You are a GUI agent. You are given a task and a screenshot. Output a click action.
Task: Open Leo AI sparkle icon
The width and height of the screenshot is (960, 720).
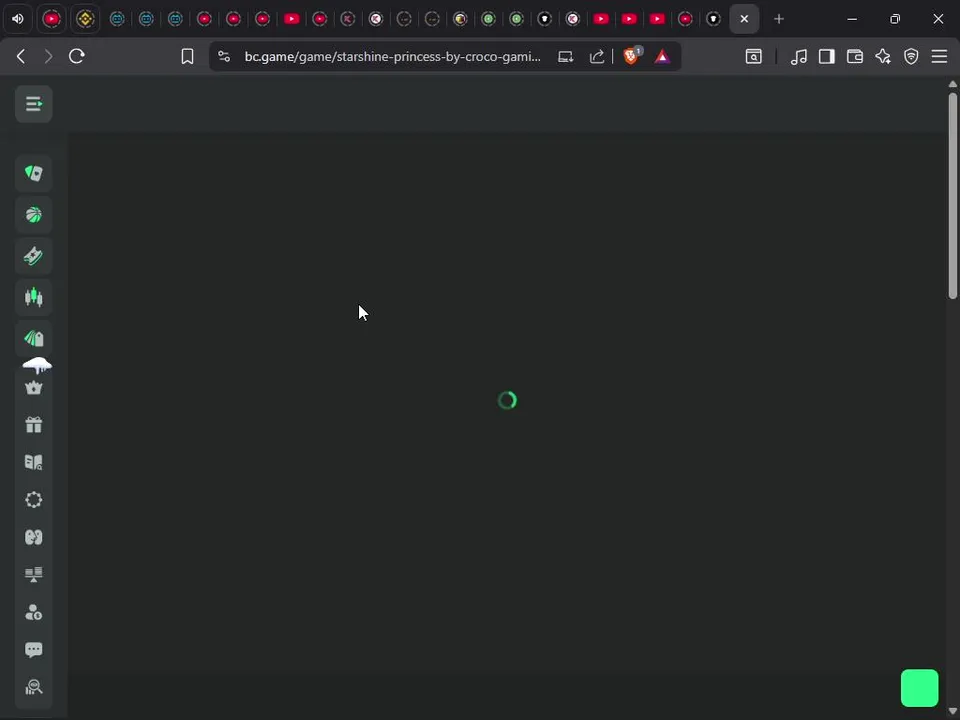coord(883,56)
